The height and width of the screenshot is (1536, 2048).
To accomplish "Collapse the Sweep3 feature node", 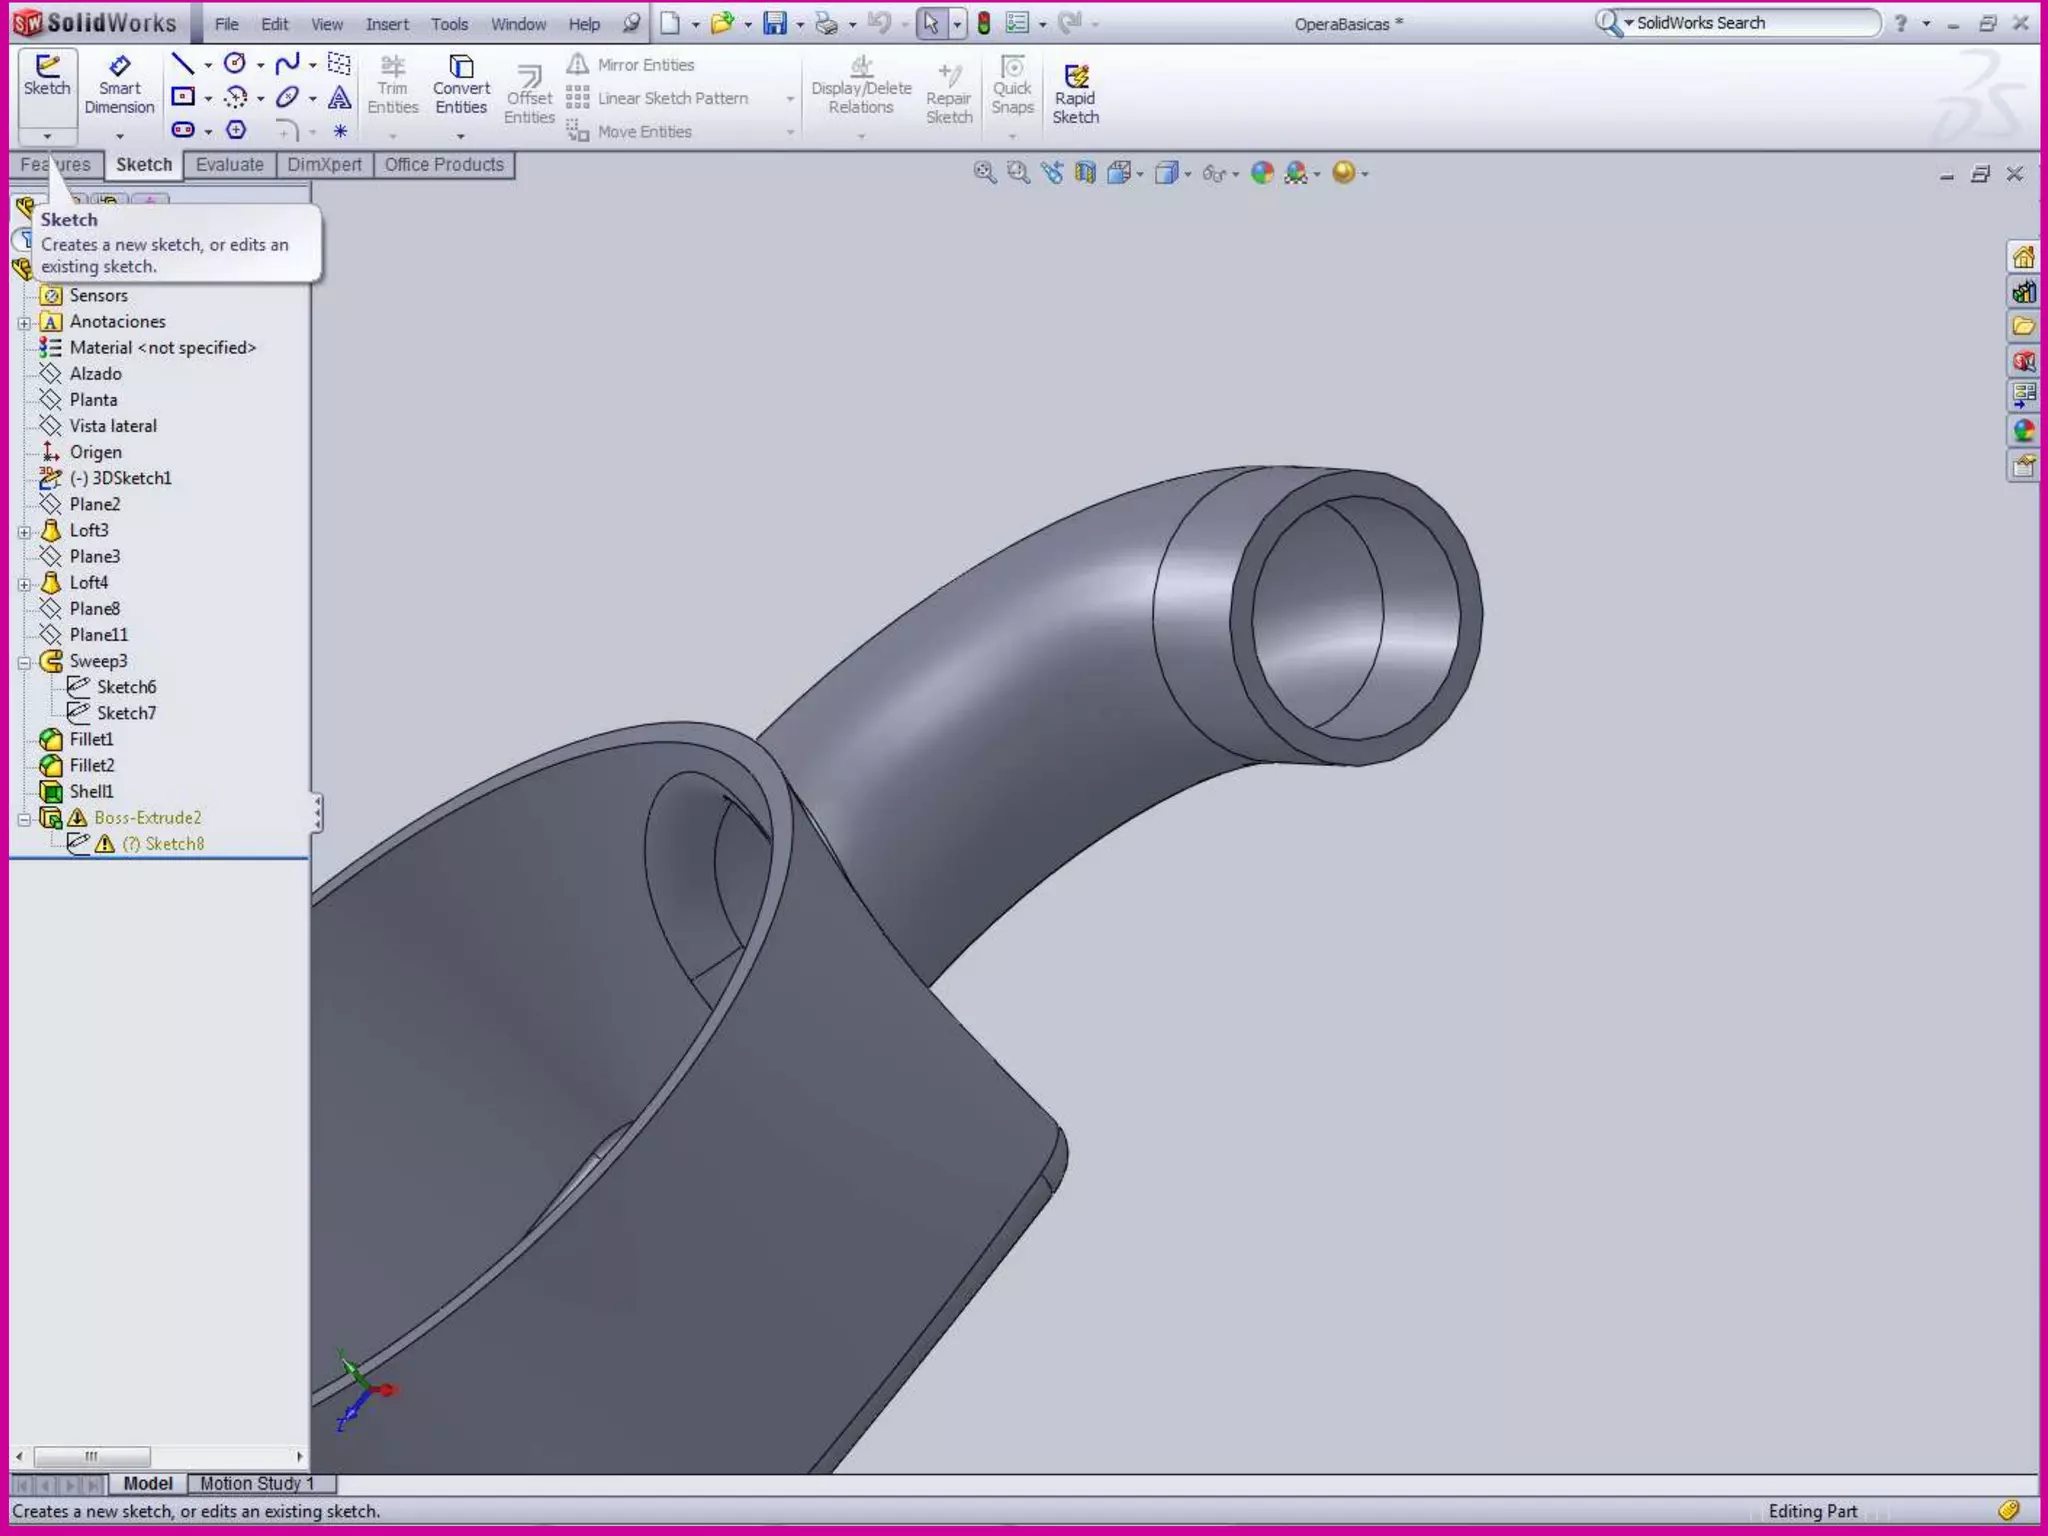I will [24, 662].
